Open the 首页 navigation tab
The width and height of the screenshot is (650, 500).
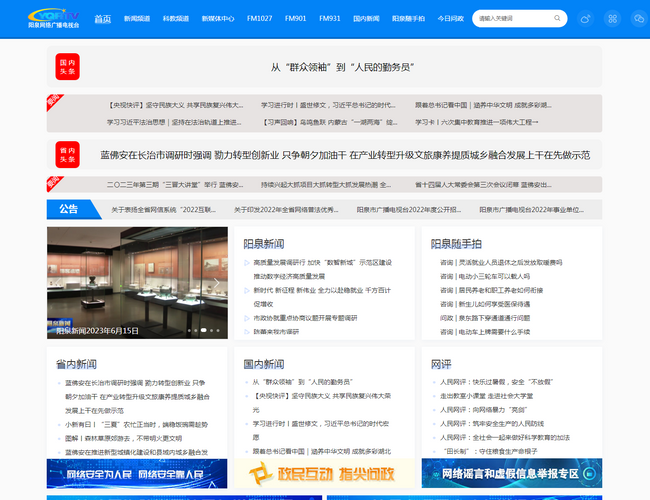(103, 19)
